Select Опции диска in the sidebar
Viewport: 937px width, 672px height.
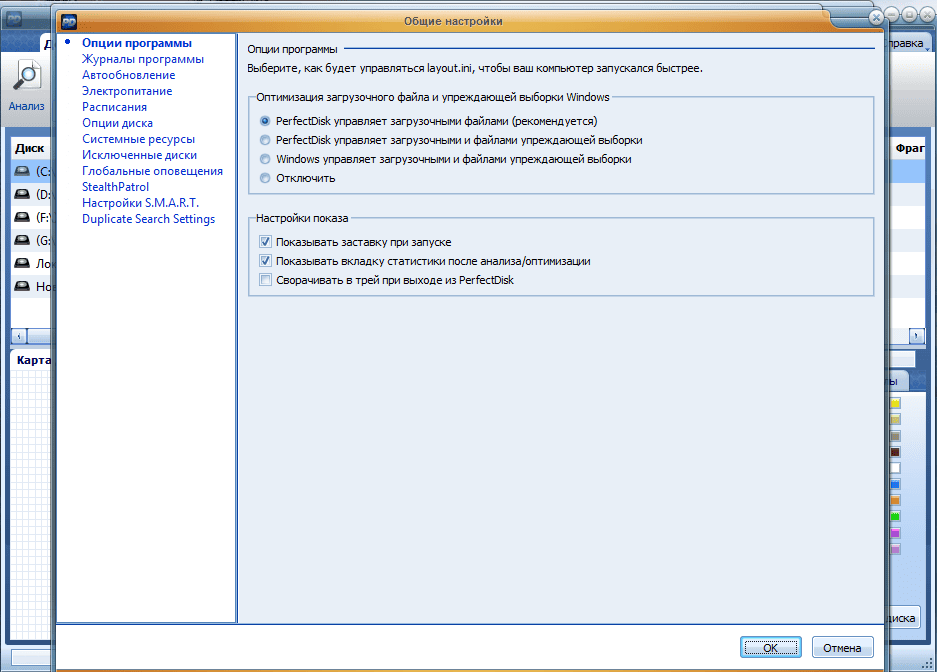pyautogui.click(x=117, y=123)
